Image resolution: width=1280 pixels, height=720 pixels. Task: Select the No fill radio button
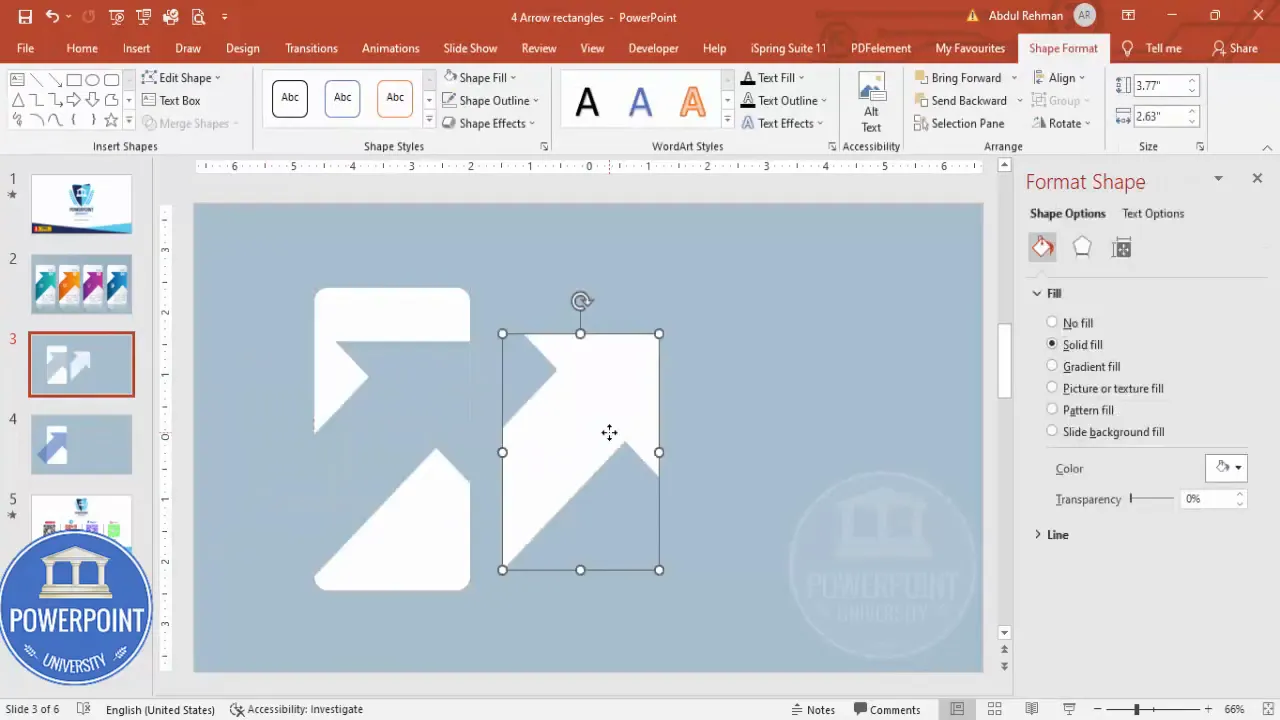tap(1052, 322)
